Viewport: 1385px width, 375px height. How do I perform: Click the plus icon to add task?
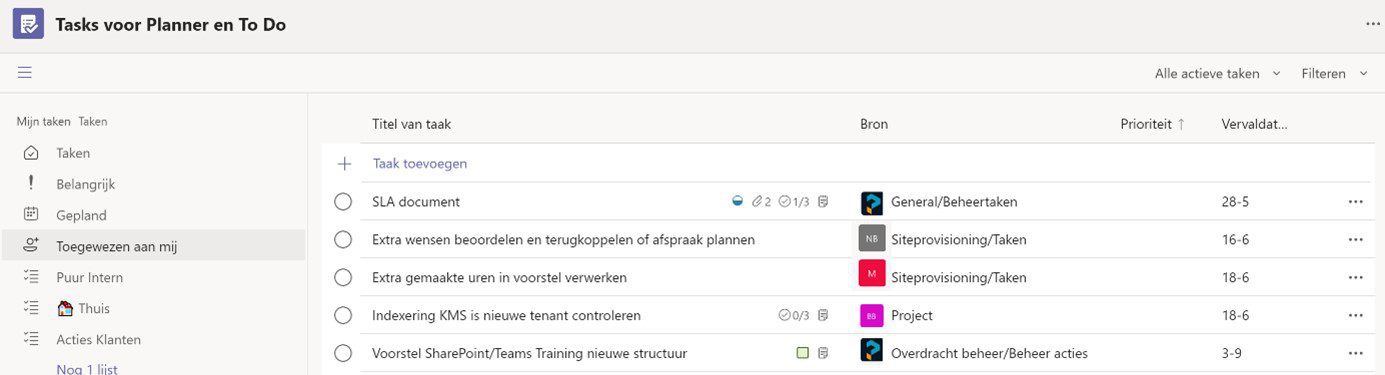[x=345, y=163]
